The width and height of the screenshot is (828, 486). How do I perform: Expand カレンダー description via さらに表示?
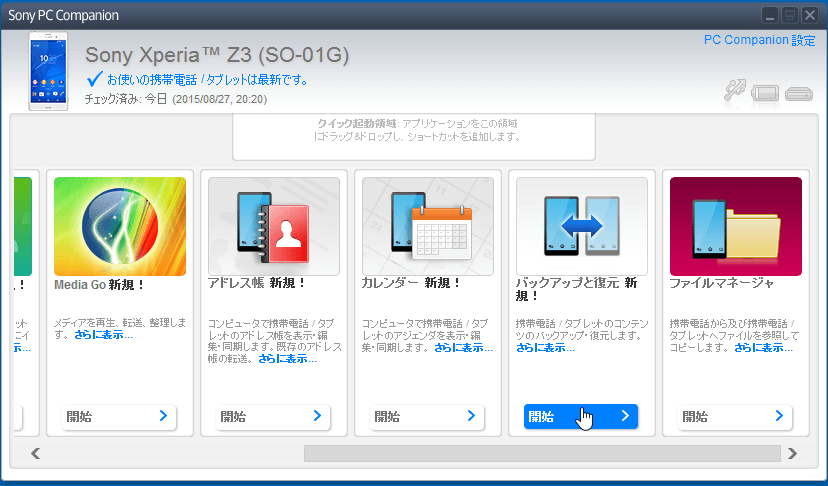[463, 348]
